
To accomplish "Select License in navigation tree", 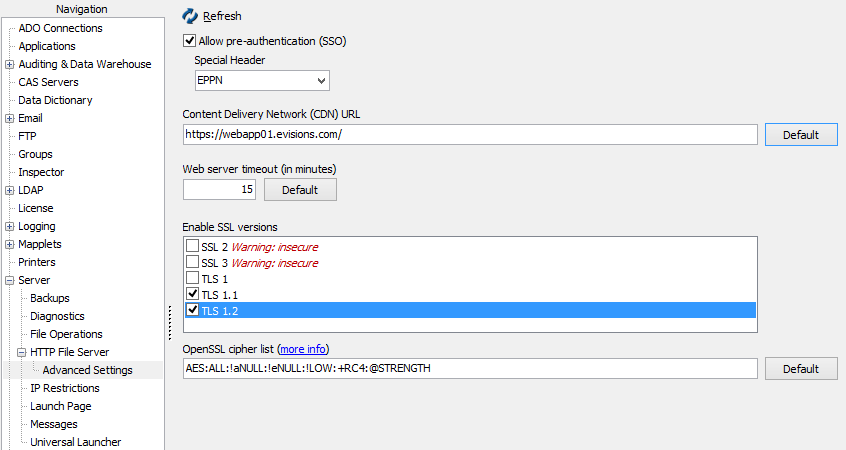I will (x=36, y=208).
